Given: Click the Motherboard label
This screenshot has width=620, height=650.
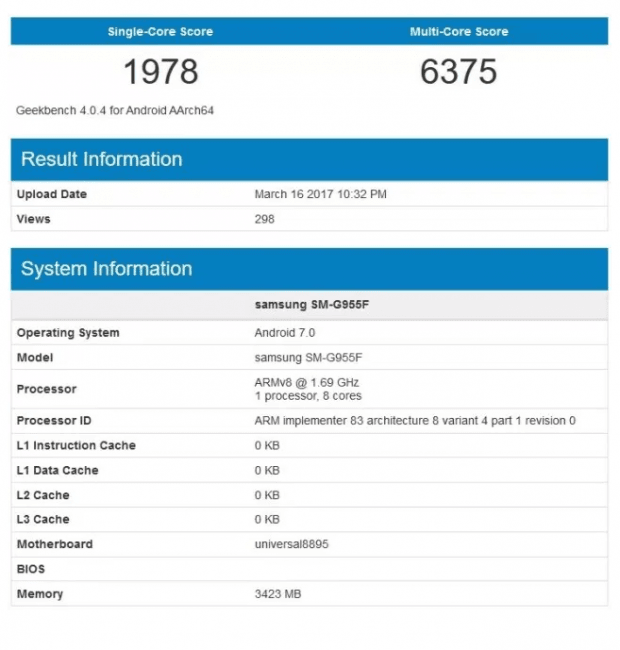Looking at the screenshot, I should coord(55,544).
